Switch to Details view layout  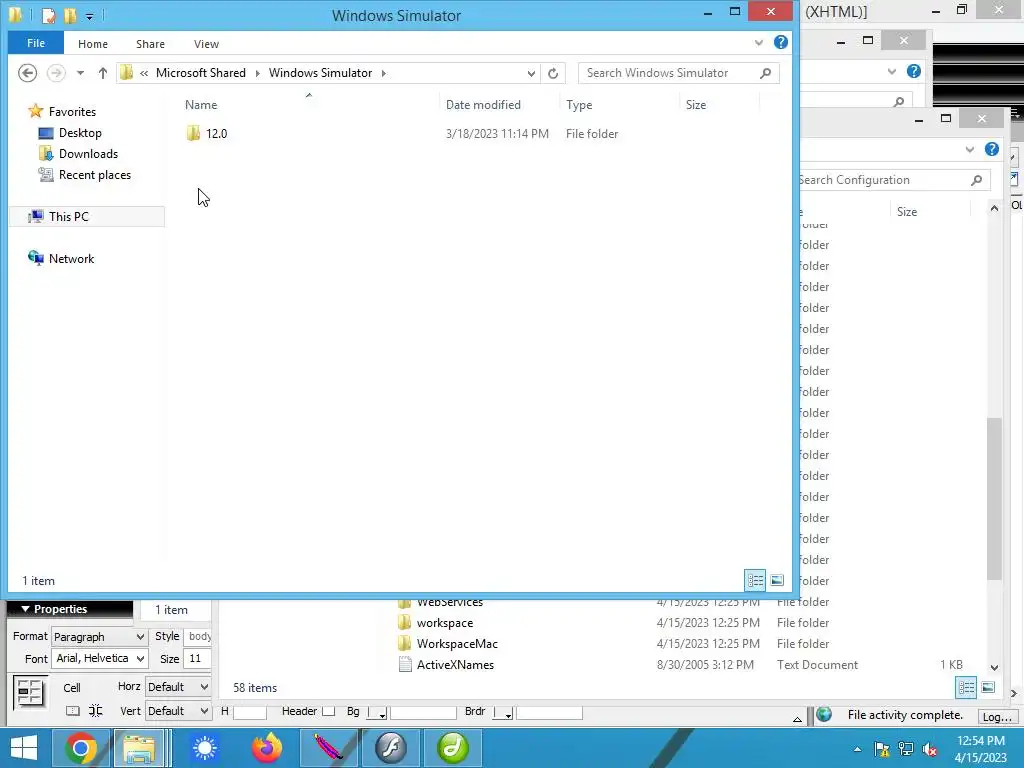[x=756, y=580]
